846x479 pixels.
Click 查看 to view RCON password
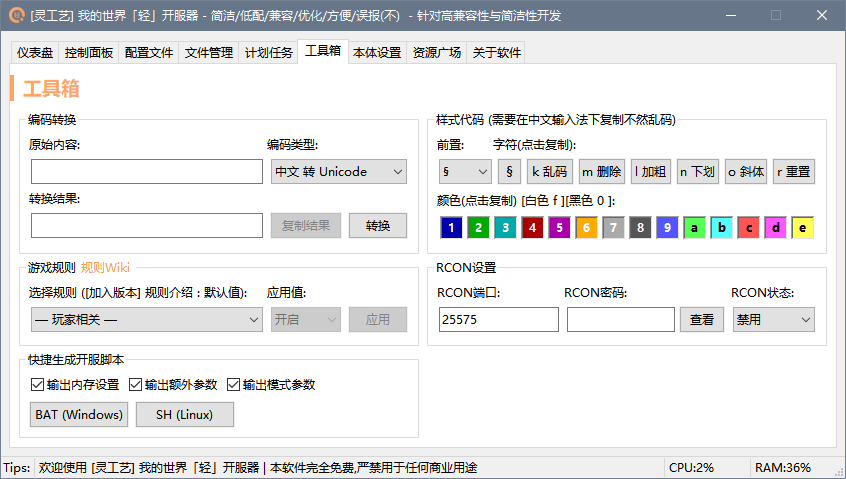pyautogui.click(x=701, y=319)
